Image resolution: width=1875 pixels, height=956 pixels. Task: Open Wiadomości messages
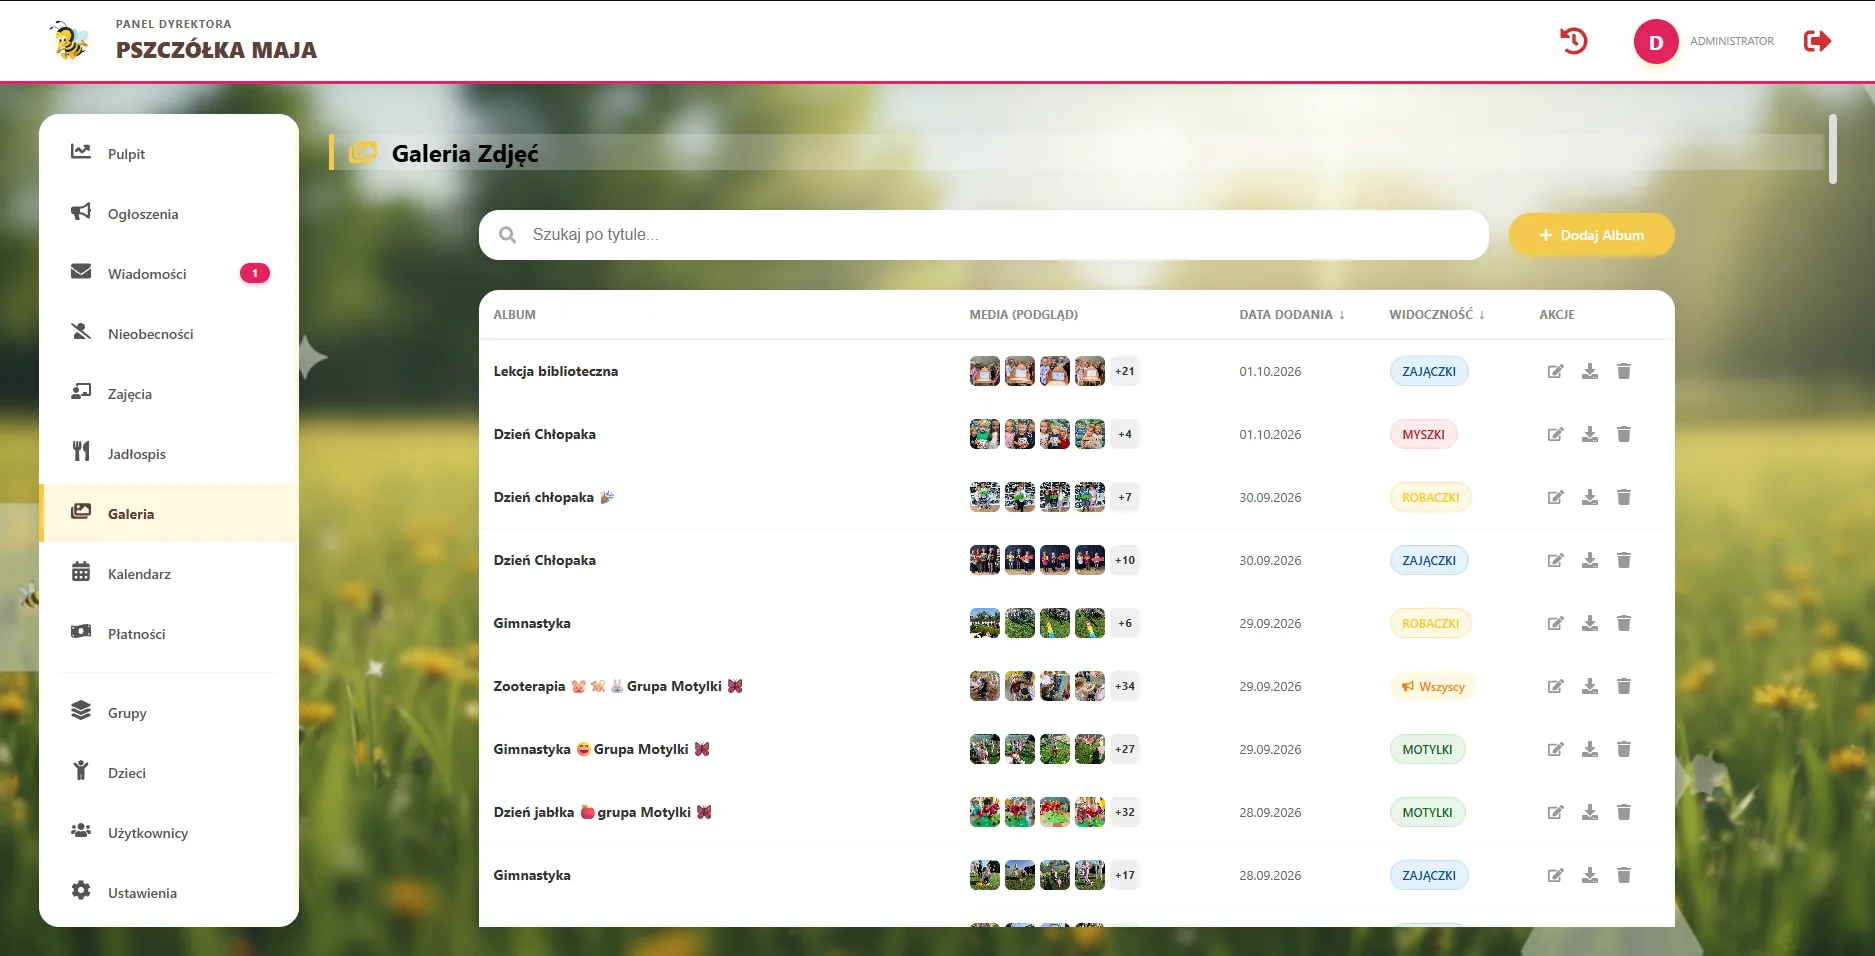coord(169,274)
